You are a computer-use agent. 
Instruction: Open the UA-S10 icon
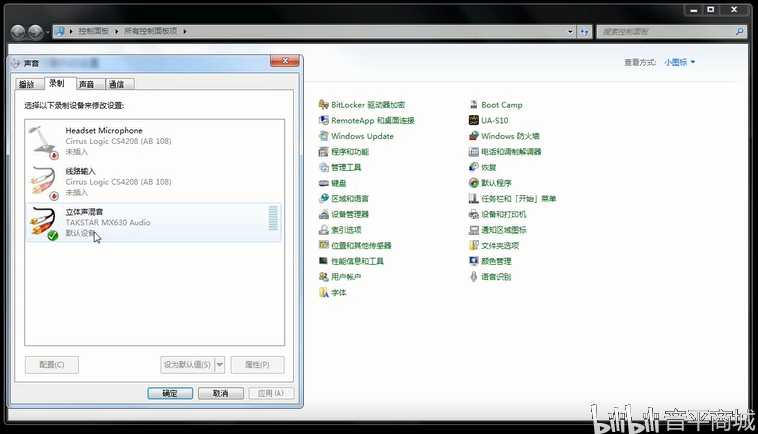473,120
